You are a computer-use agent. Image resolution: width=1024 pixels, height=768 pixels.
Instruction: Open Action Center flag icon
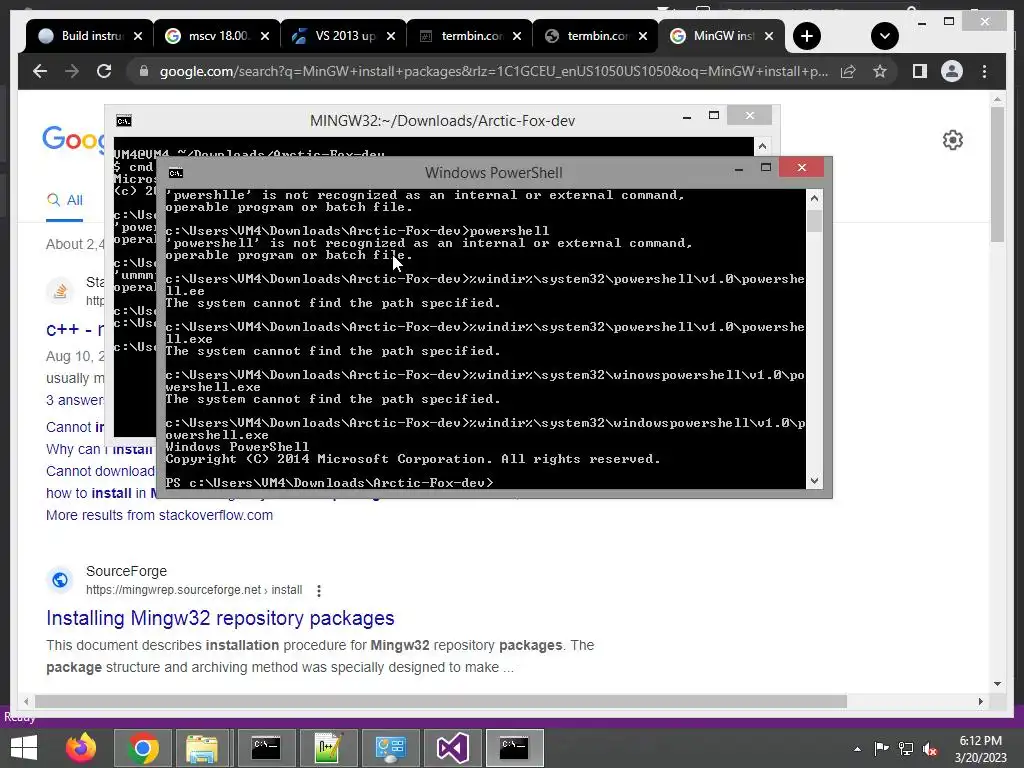[x=881, y=749]
